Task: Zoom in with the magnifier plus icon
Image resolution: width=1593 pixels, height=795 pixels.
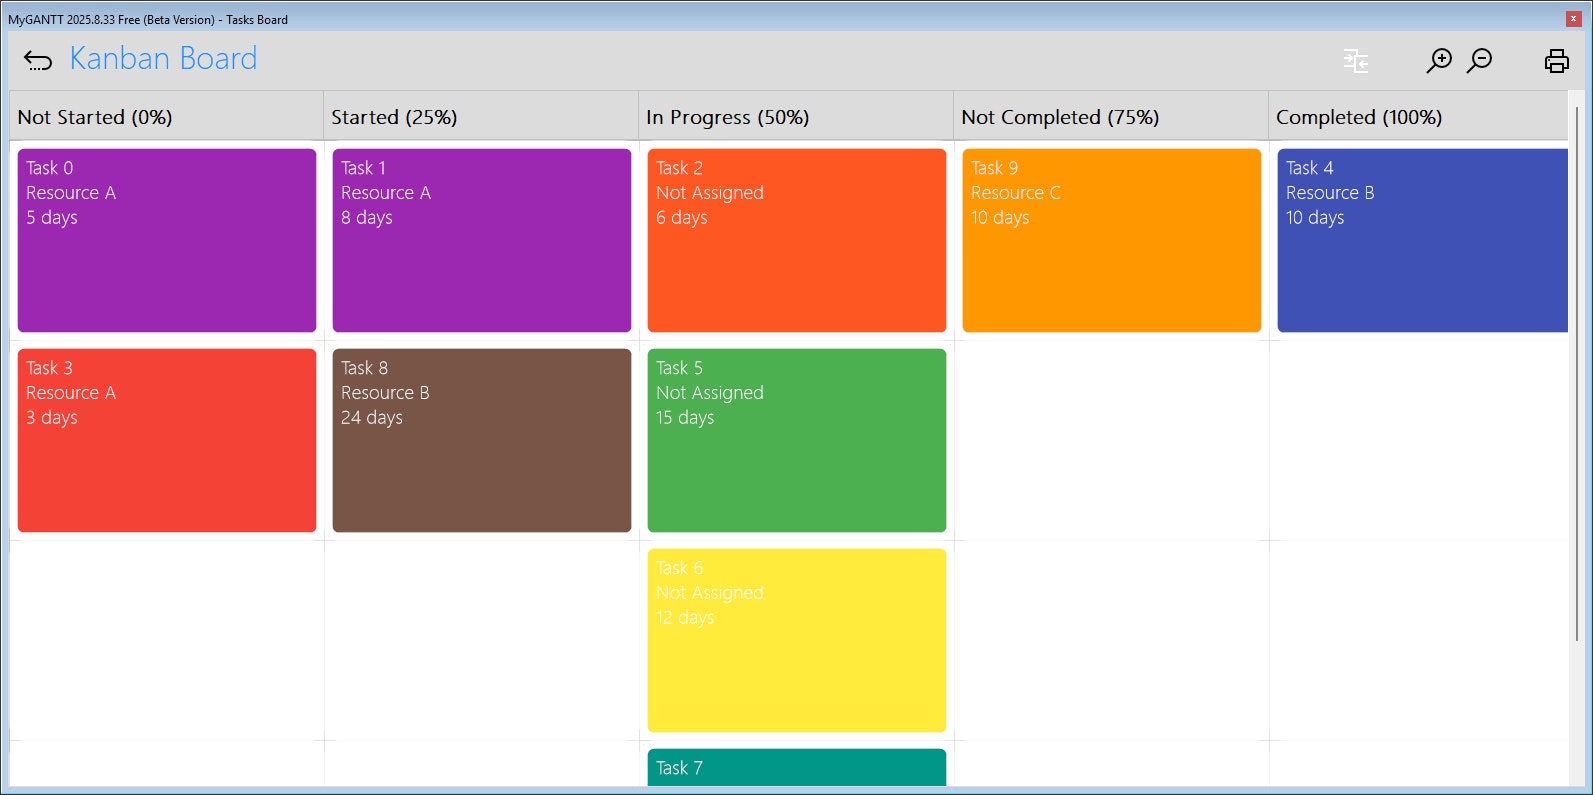Action: point(1439,61)
